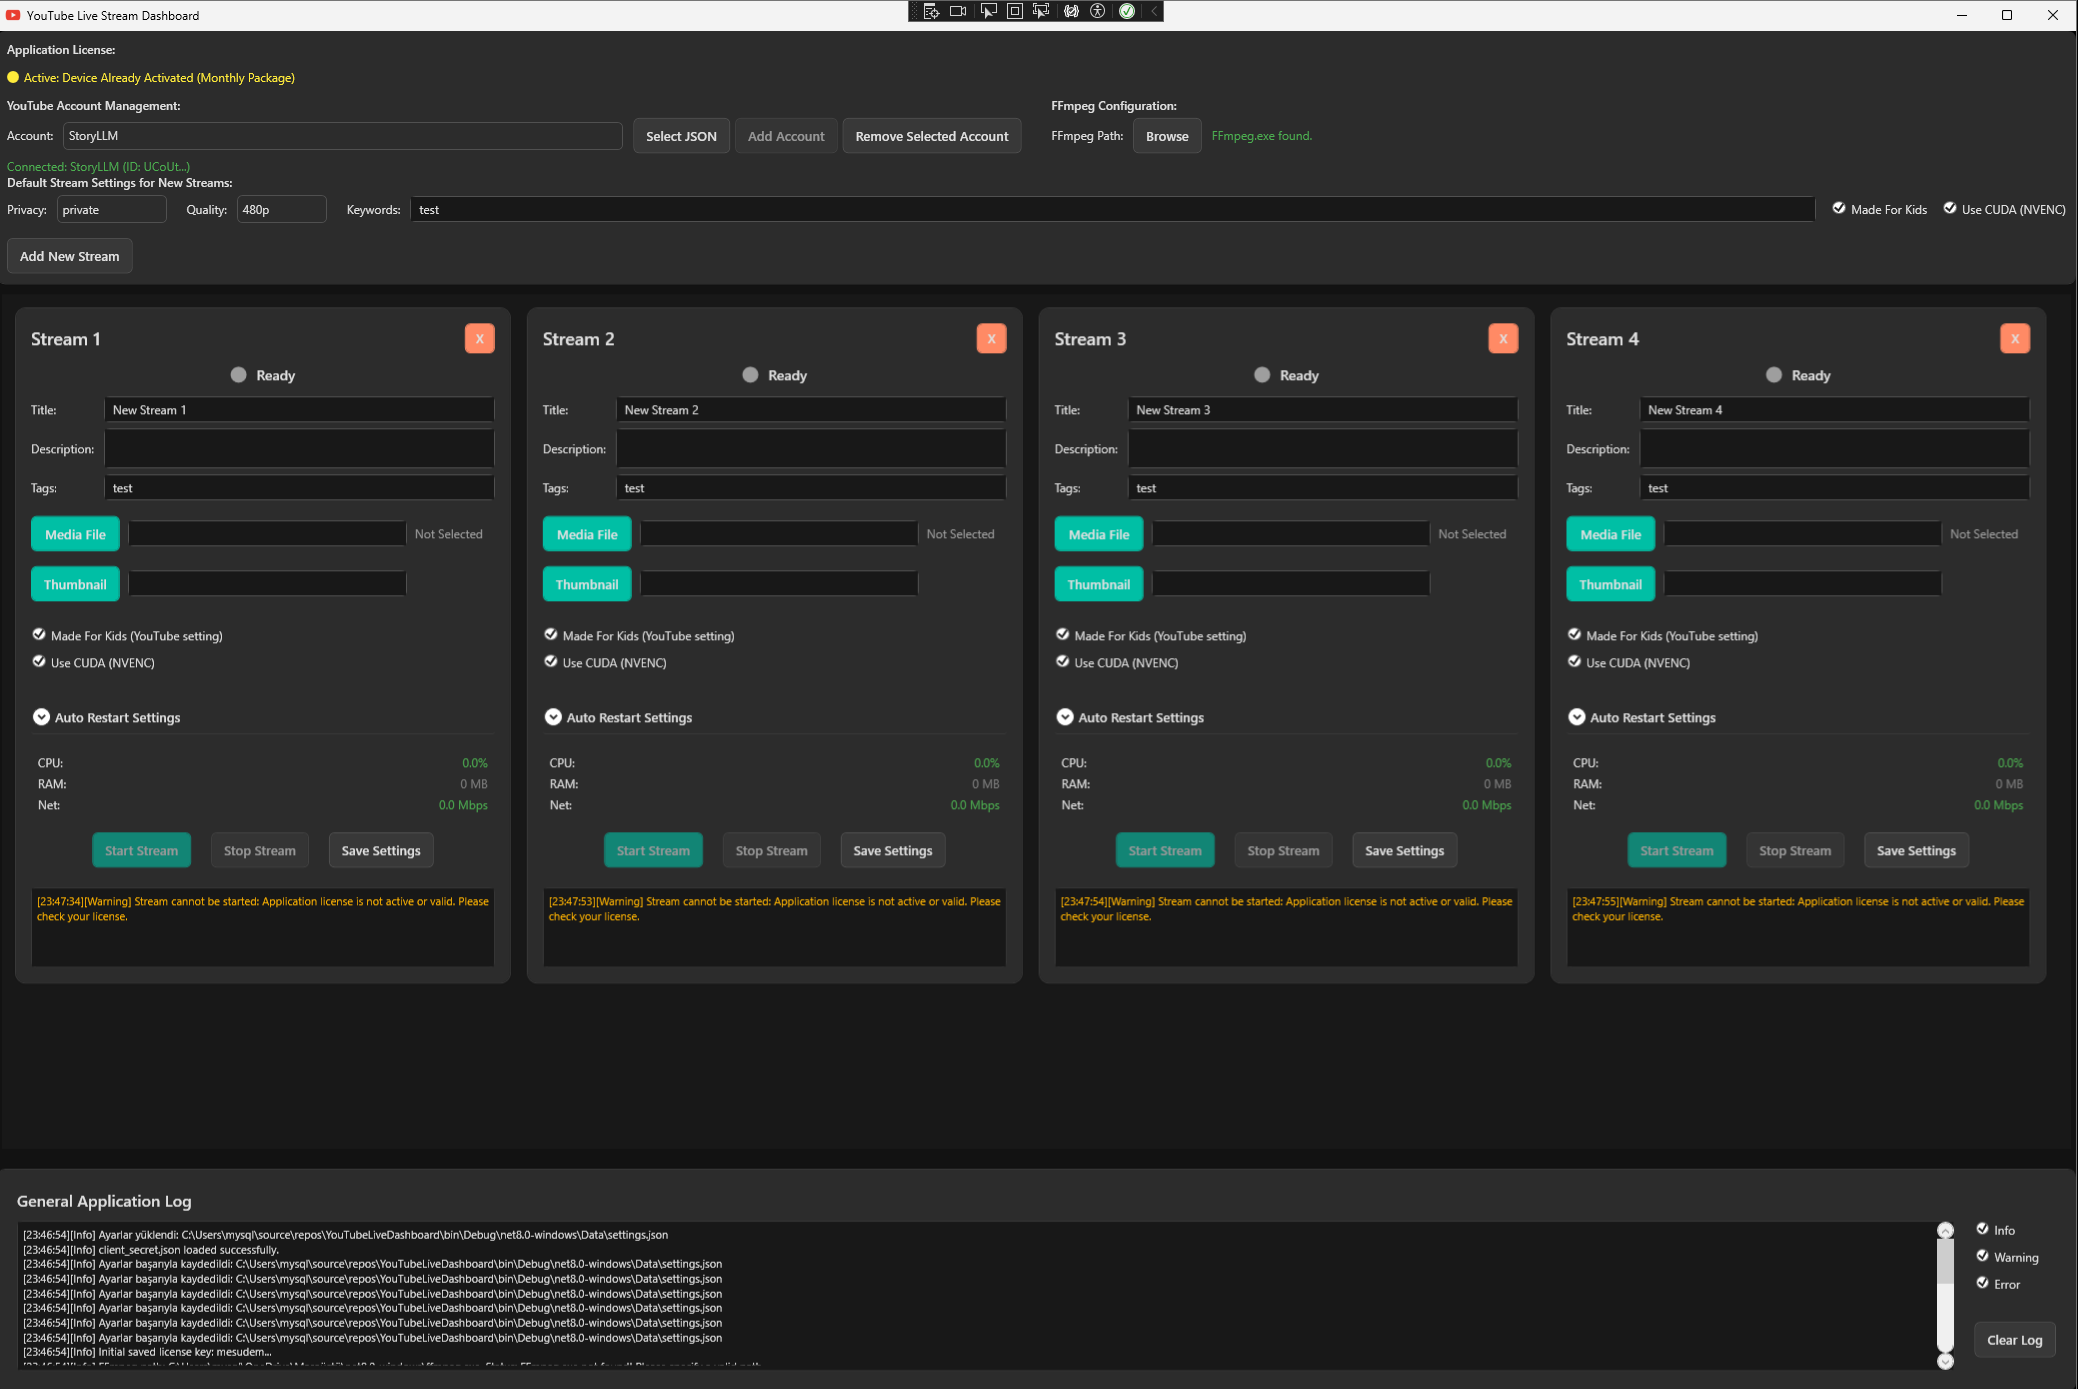This screenshot has width=2078, height=1389.
Task: Click the General Application Log scrollbar thumb
Action: click(x=1945, y=1261)
